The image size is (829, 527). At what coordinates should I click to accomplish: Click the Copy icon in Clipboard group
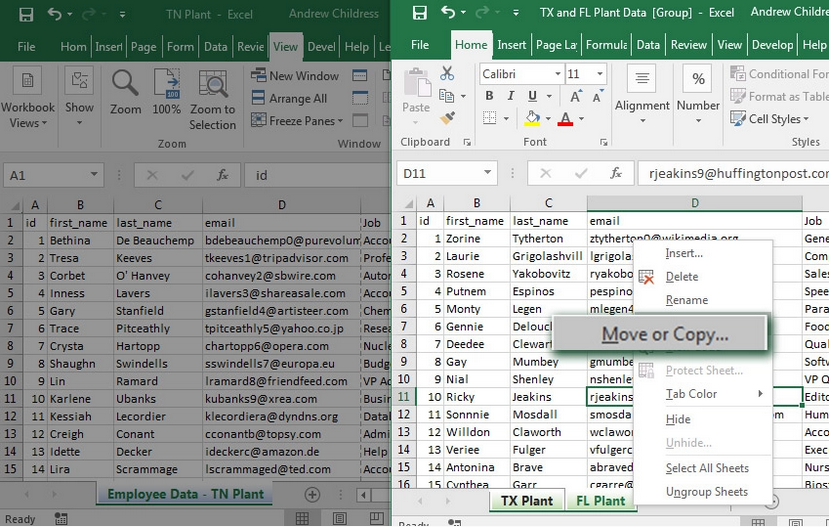[x=447, y=96]
